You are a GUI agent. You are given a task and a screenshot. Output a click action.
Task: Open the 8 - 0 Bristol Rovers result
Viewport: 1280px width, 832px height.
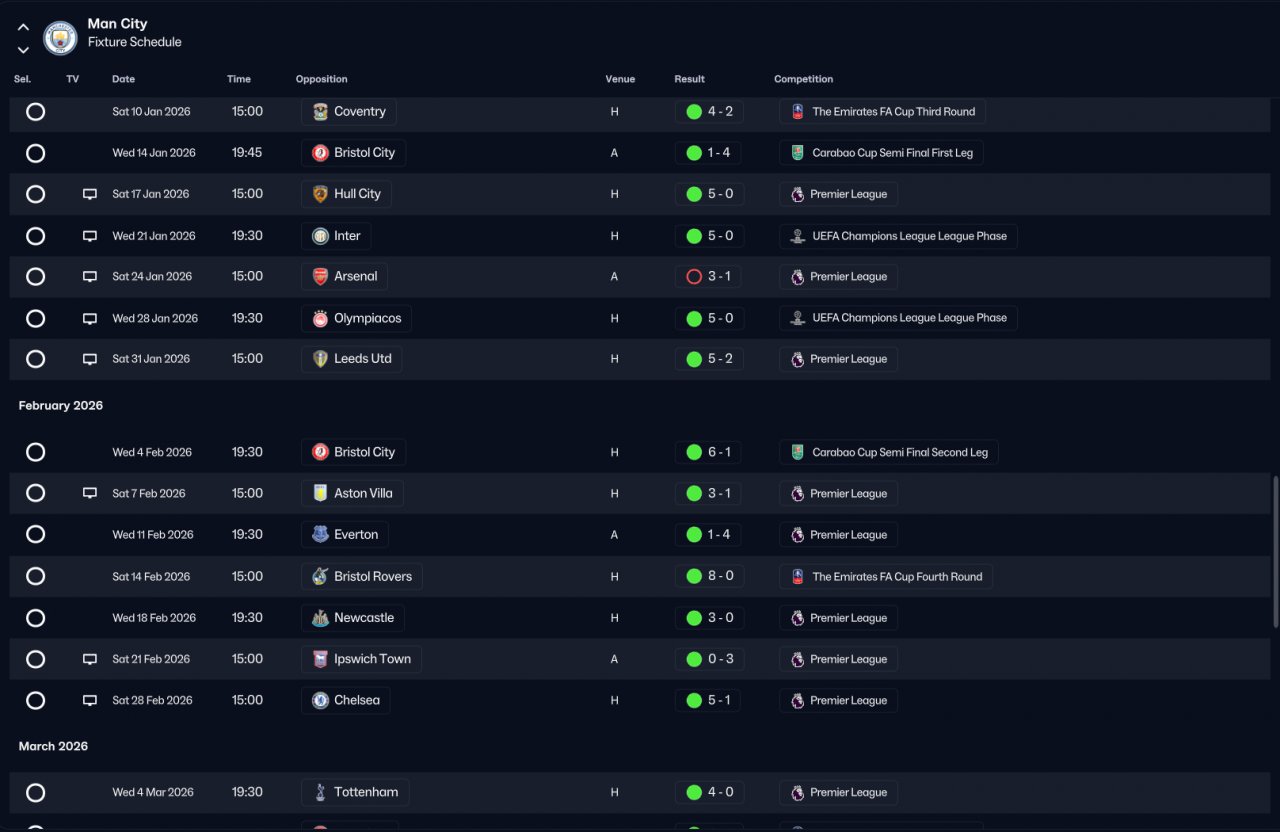click(709, 576)
